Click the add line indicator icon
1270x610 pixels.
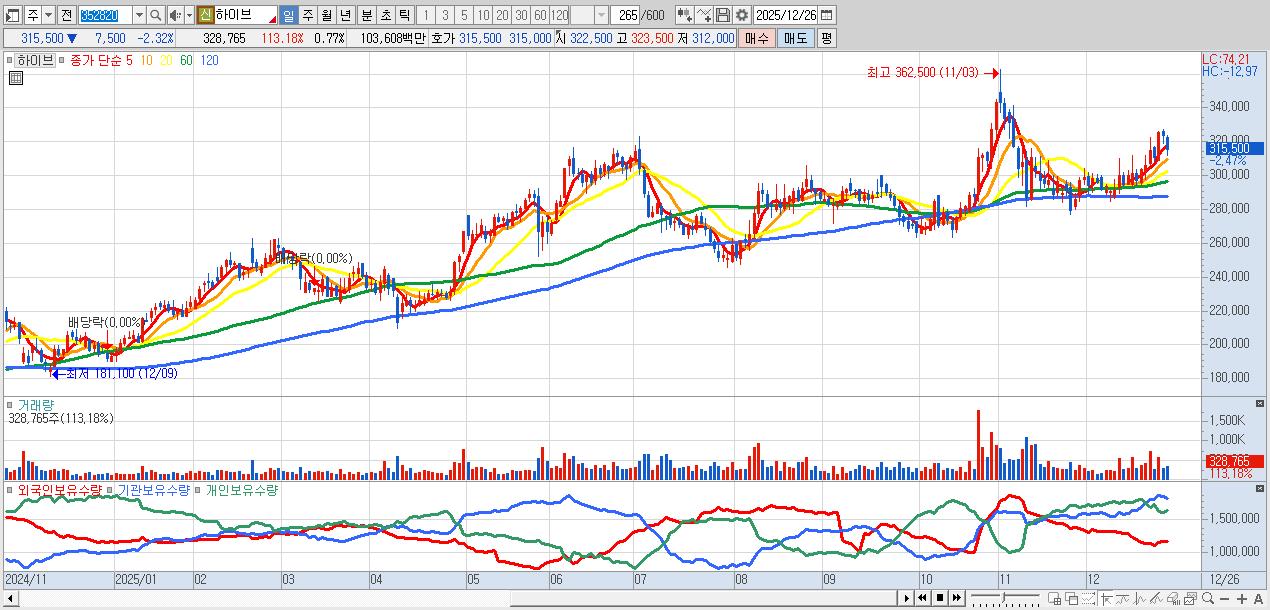click(704, 15)
